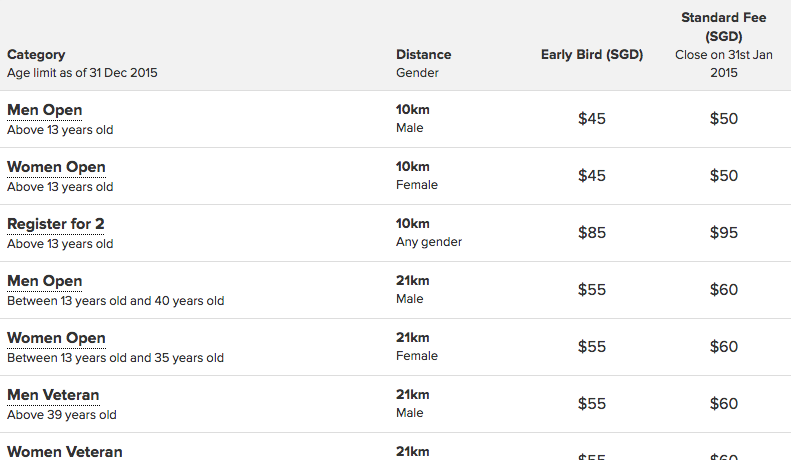The width and height of the screenshot is (791, 460).
Task: Select the Men Veteran category link
Action: [53, 395]
